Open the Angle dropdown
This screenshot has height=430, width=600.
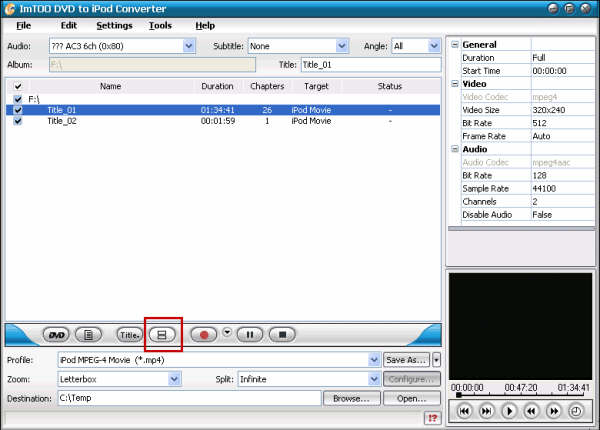pos(434,46)
